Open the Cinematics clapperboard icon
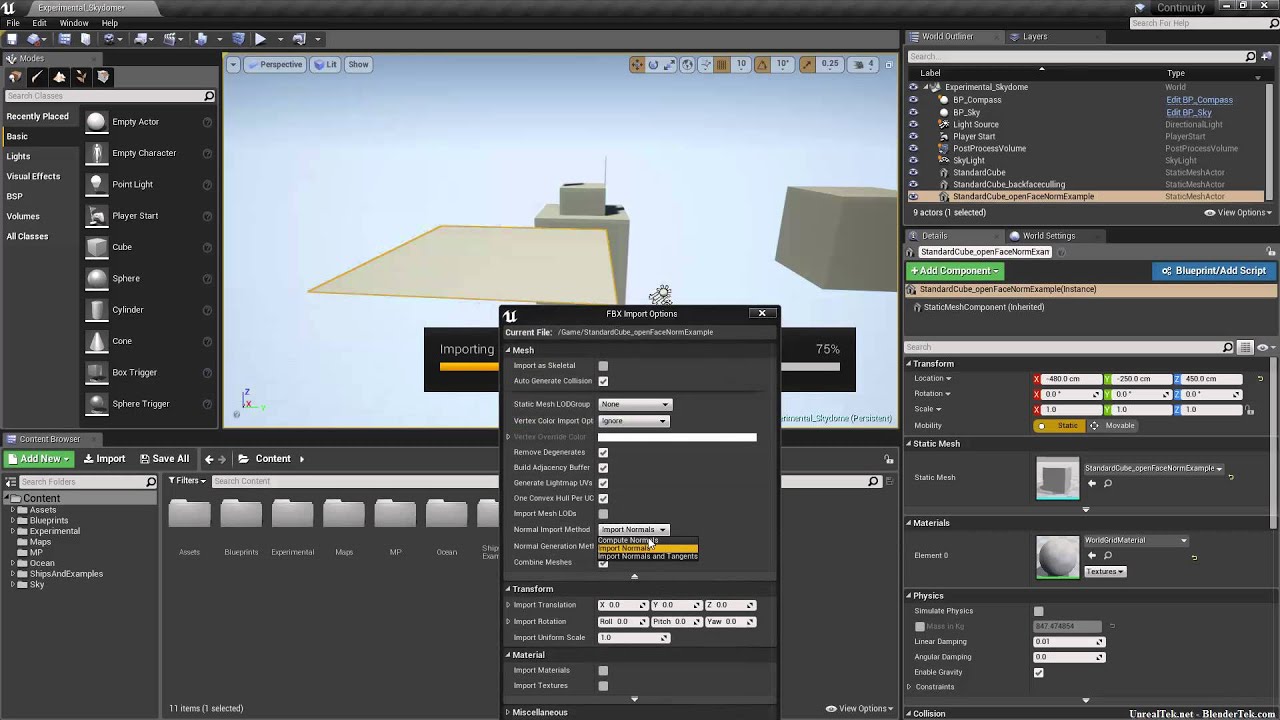Image resolution: width=1280 pixels, height=720 pixels. pyautogui.click(x=169, y=39)
